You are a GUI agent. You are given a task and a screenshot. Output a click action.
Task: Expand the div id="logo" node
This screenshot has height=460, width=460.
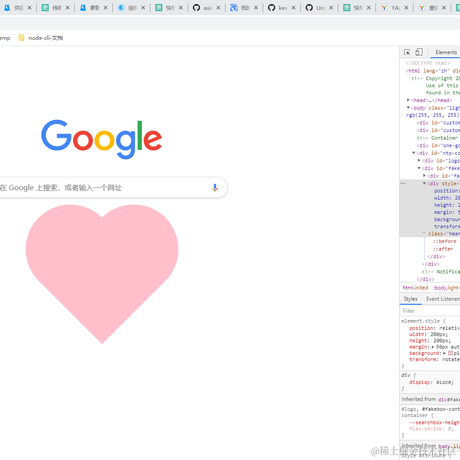click(419, 161)
